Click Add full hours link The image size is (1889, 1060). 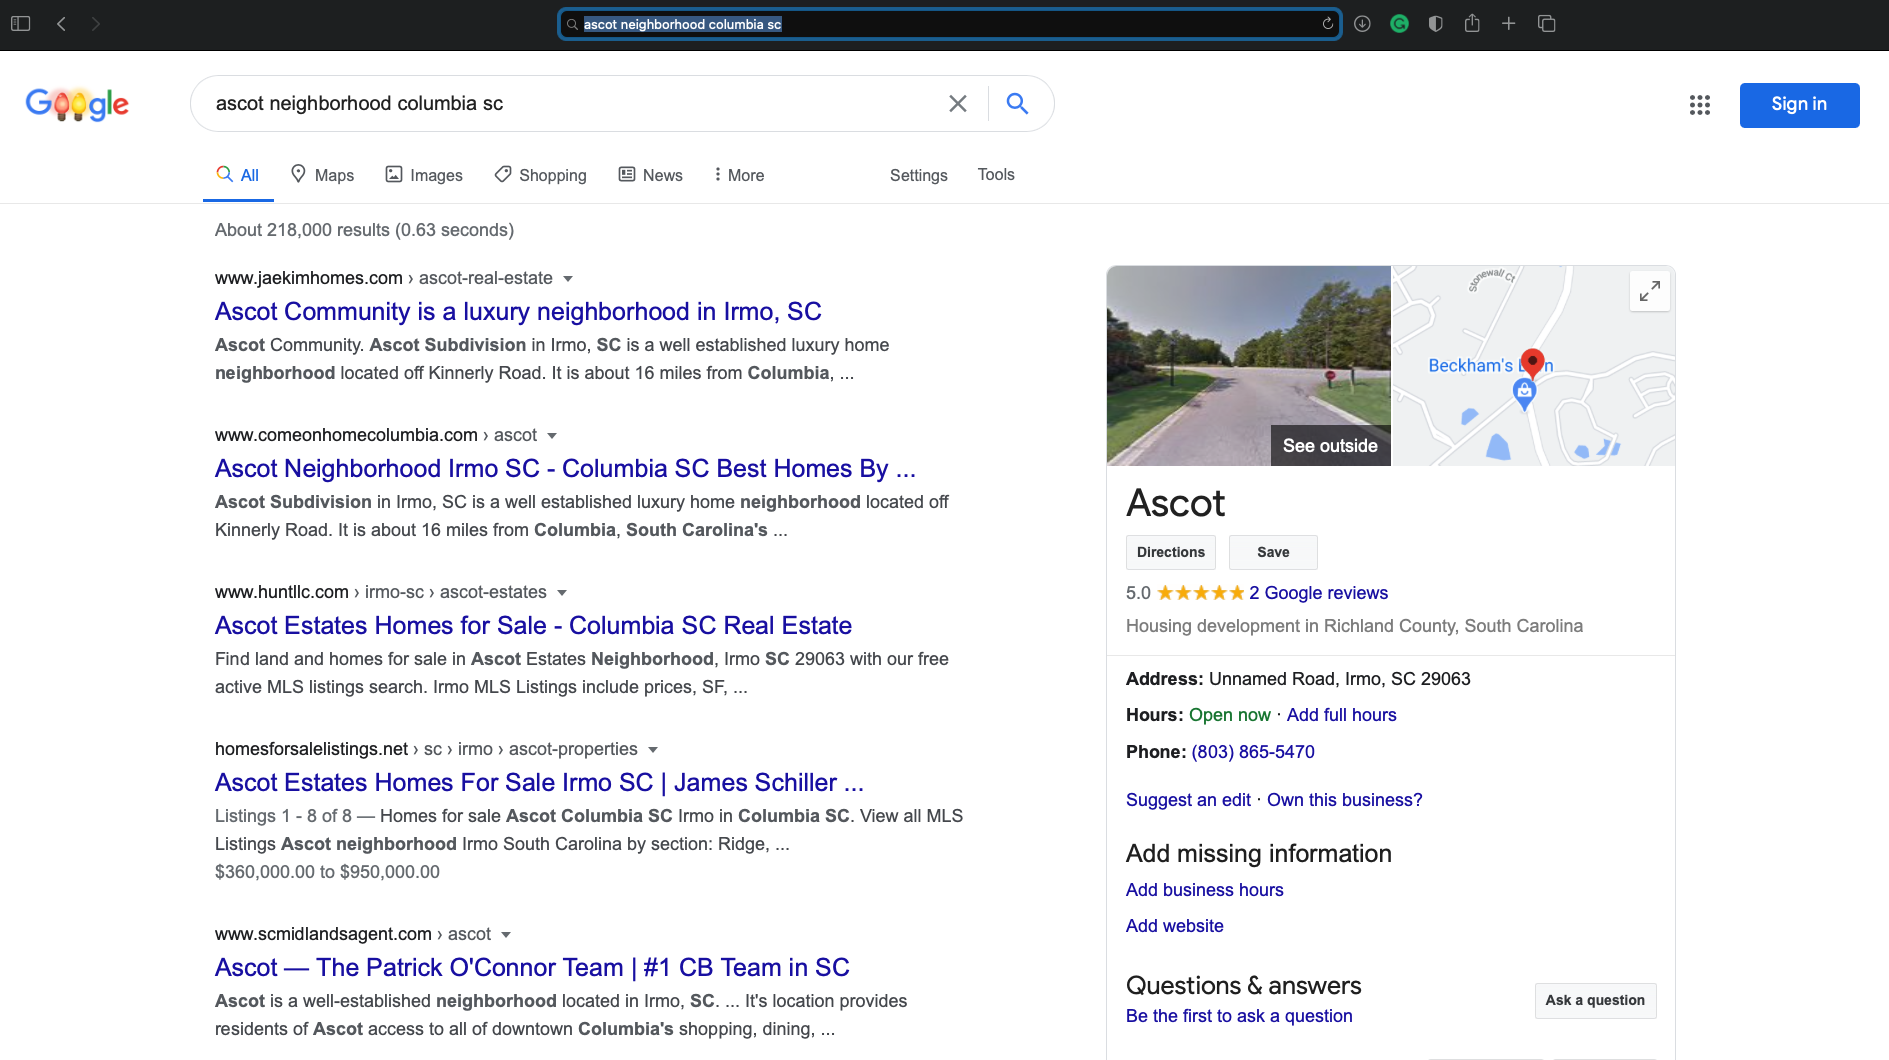tap(1341, 715)
